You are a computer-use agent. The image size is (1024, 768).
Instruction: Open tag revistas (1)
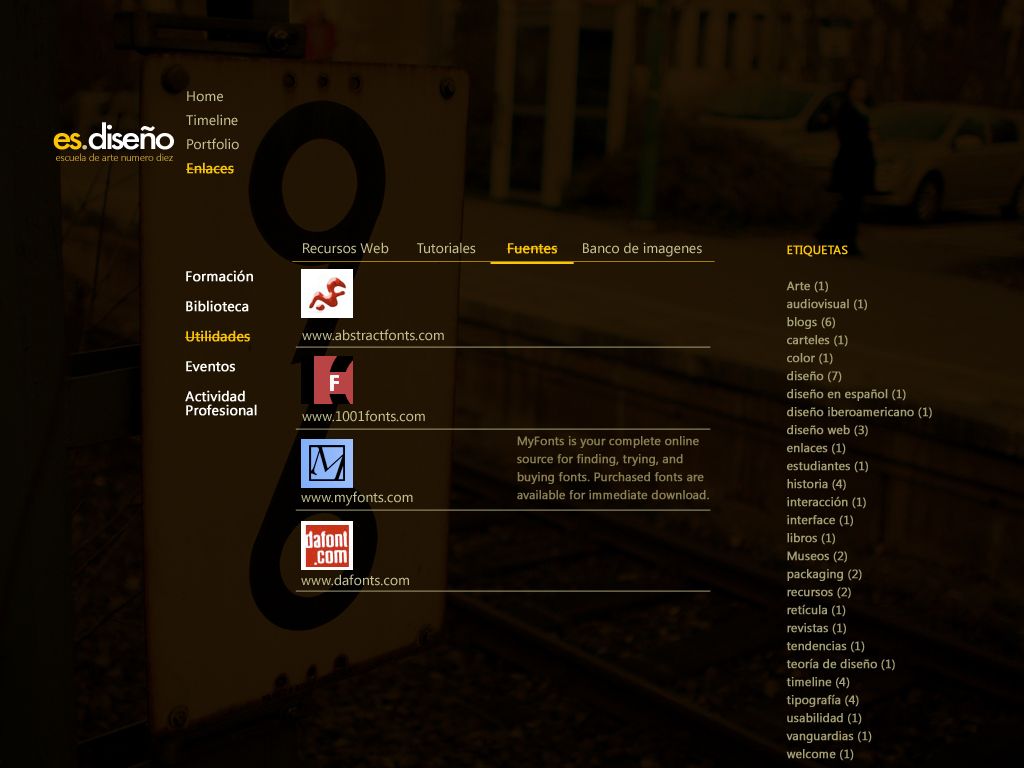tap(816, 628)
